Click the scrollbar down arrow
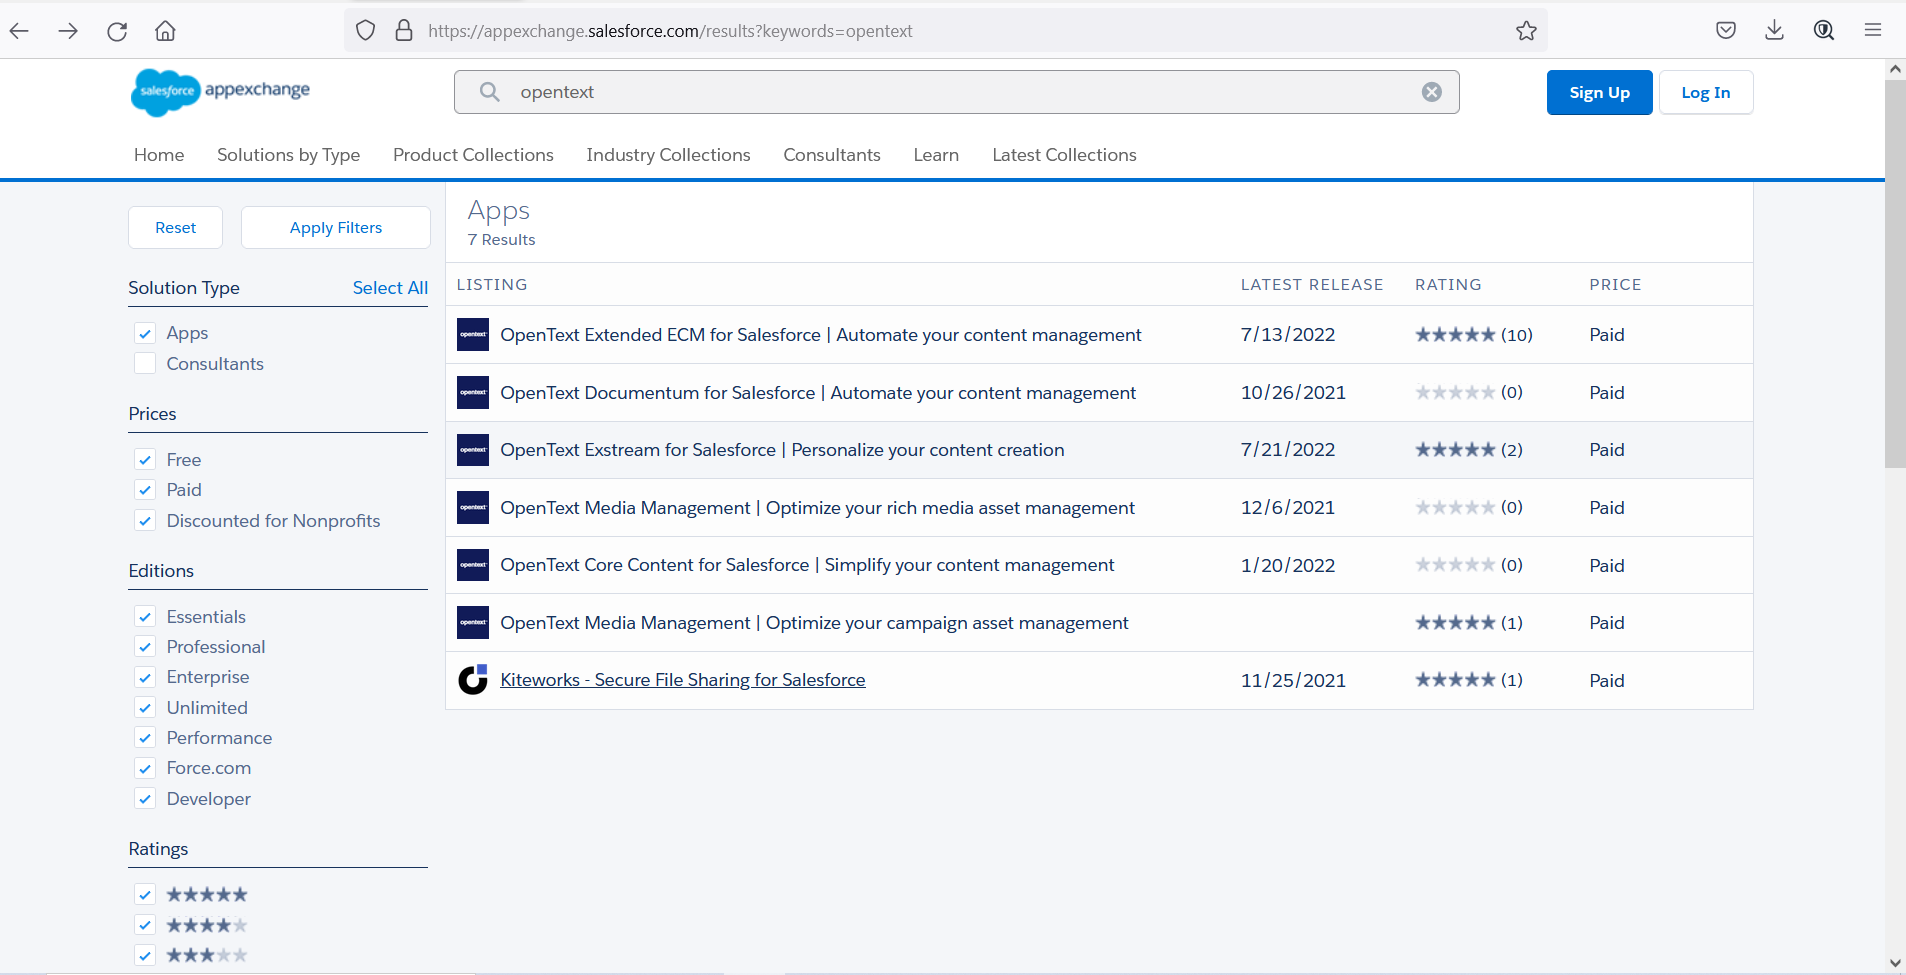This screenshot has width=1906, height=975. coord(1895,963)
